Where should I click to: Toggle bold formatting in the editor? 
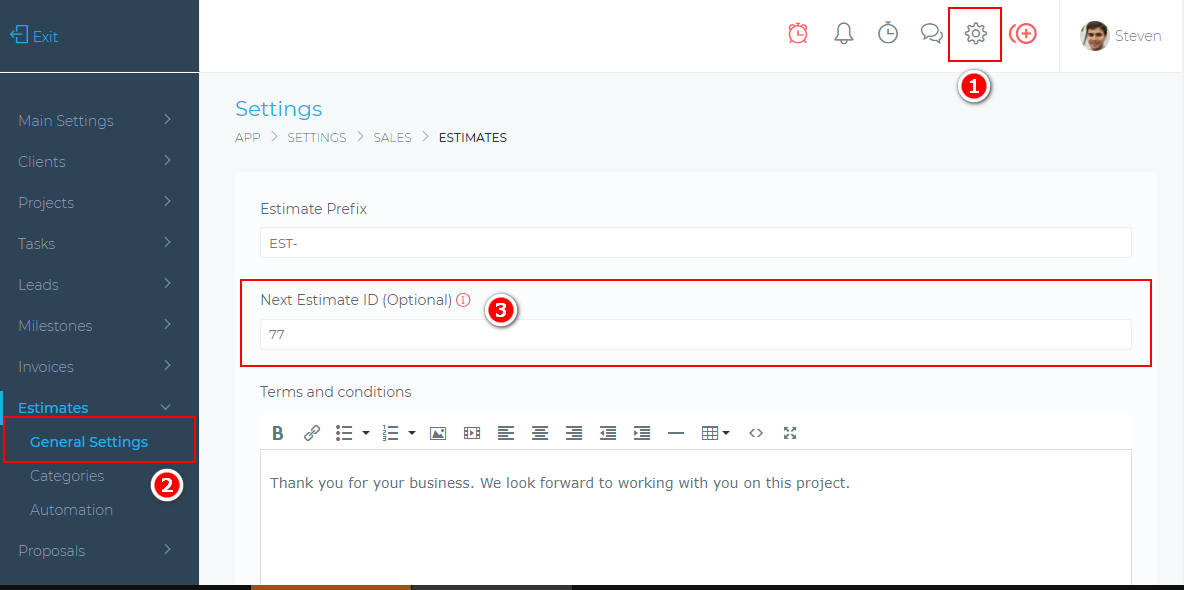point(277,432)
